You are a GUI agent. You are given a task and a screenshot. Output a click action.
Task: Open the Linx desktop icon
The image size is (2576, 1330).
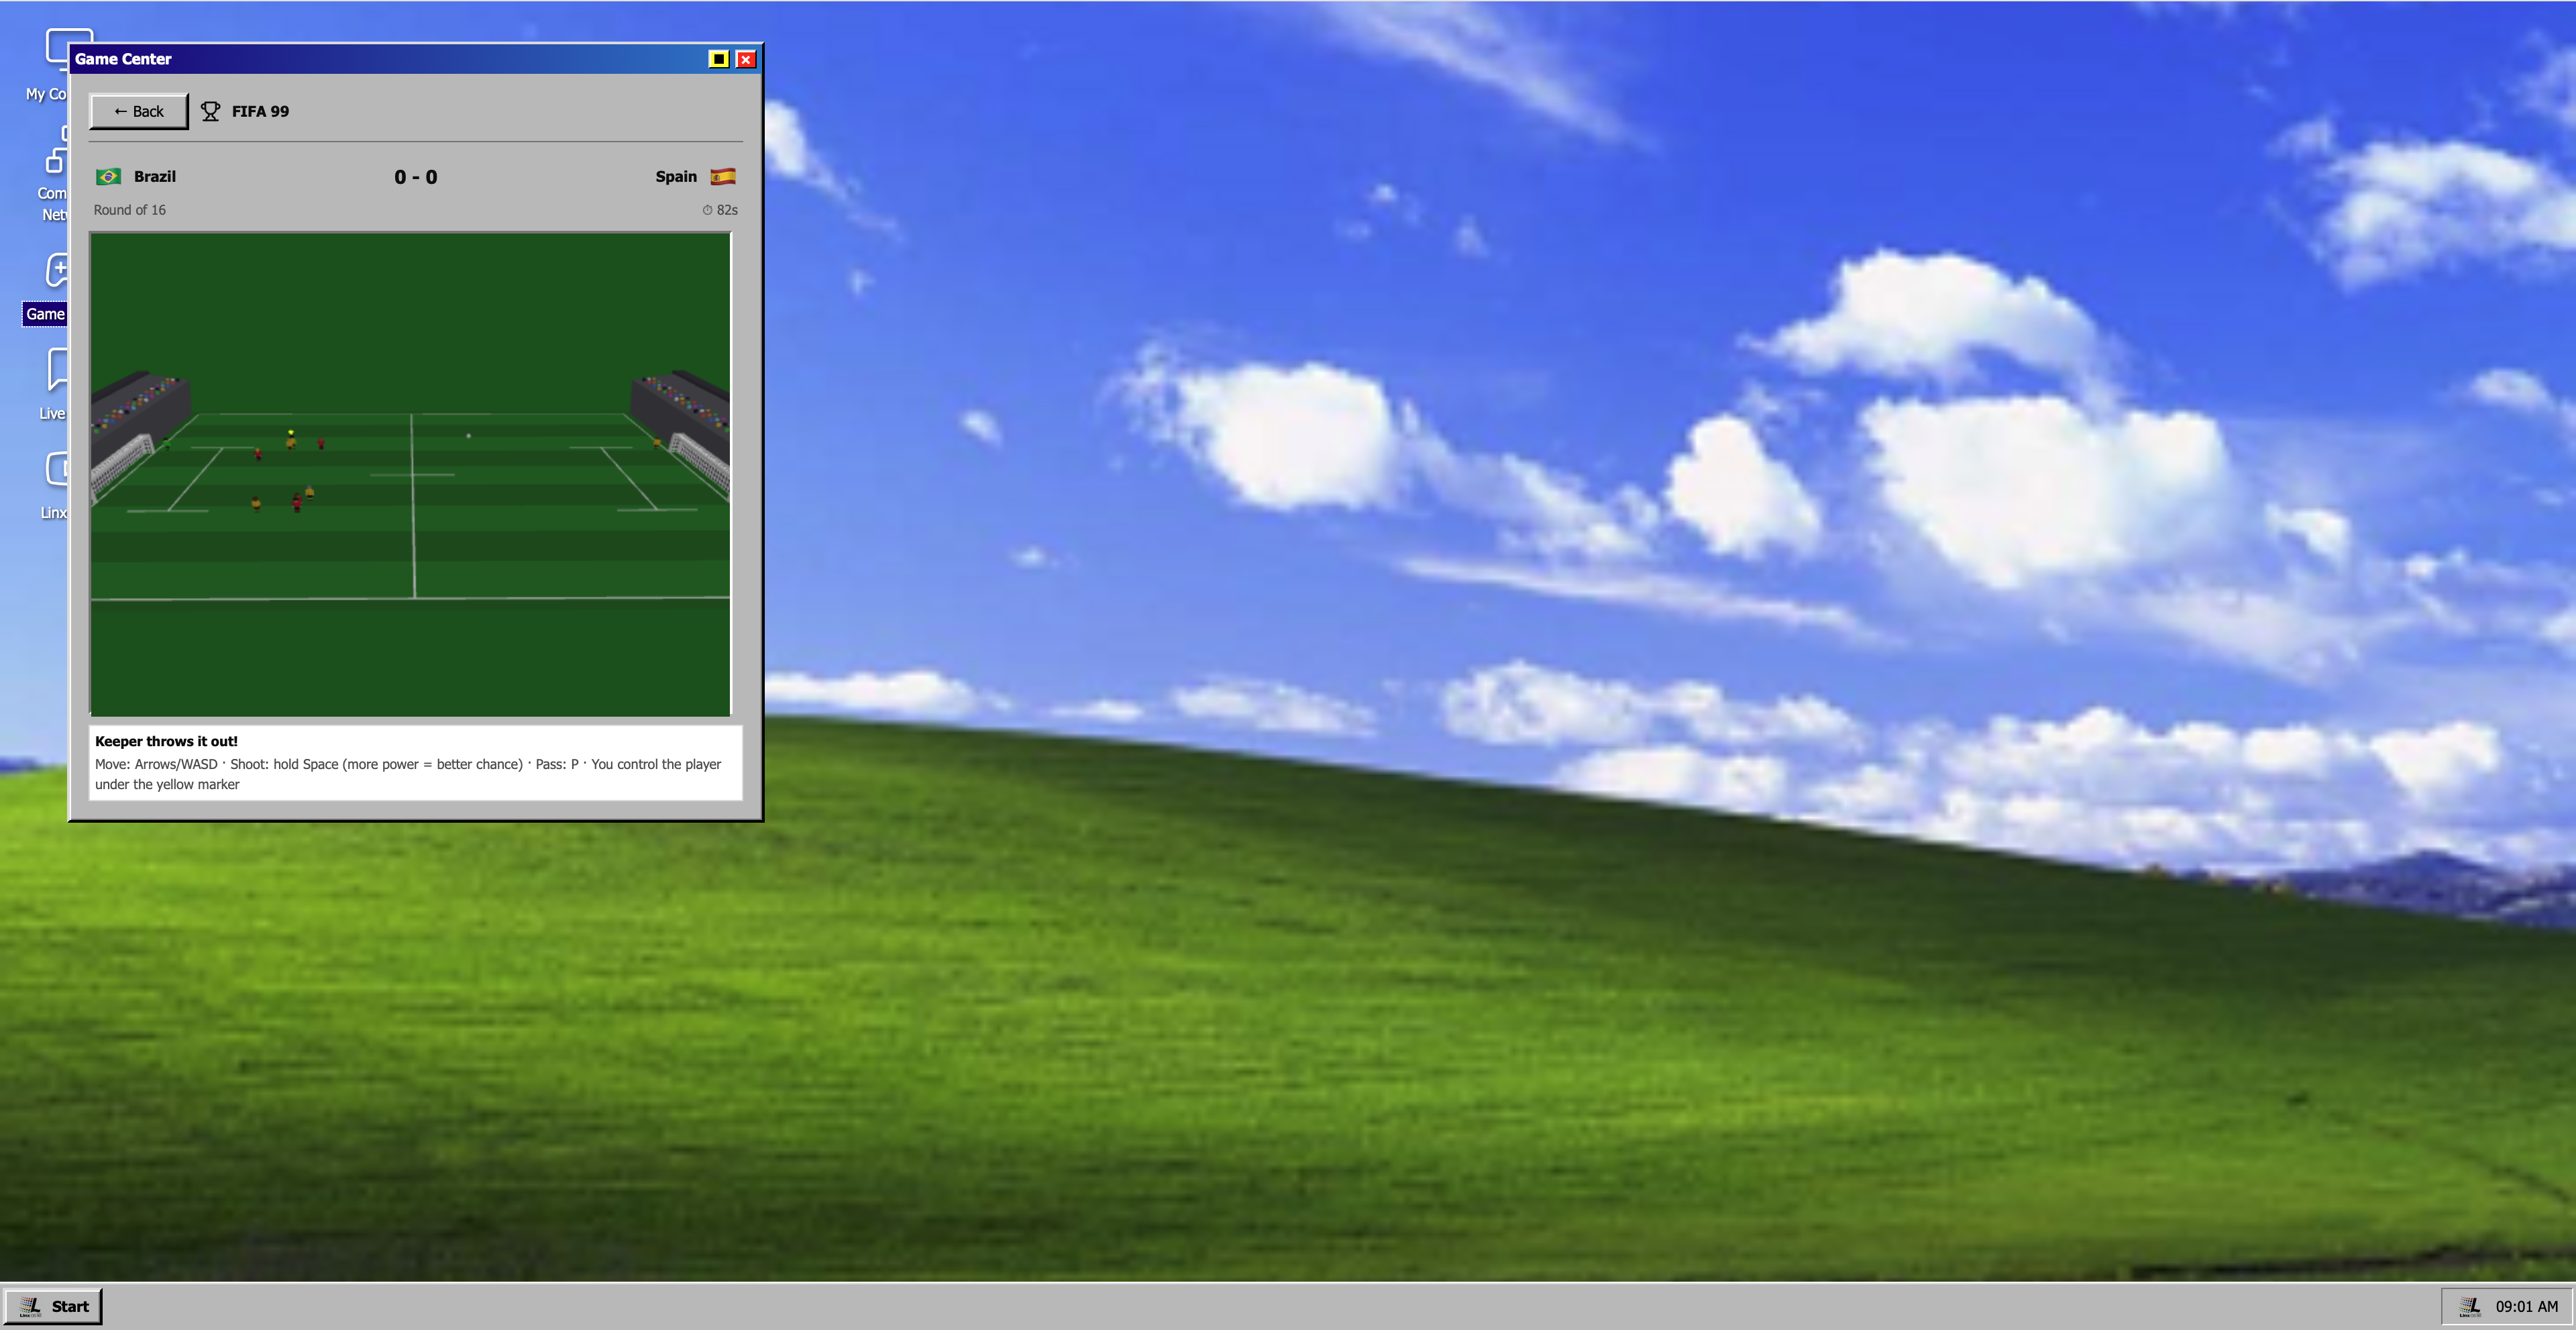(x=54, y=485)
